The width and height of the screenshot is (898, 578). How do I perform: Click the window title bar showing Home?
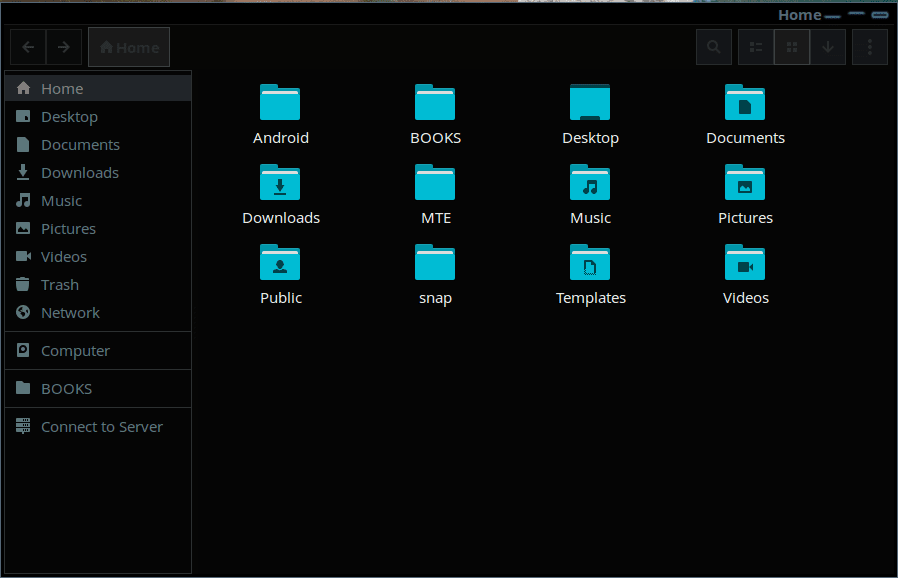pos(798,14)
